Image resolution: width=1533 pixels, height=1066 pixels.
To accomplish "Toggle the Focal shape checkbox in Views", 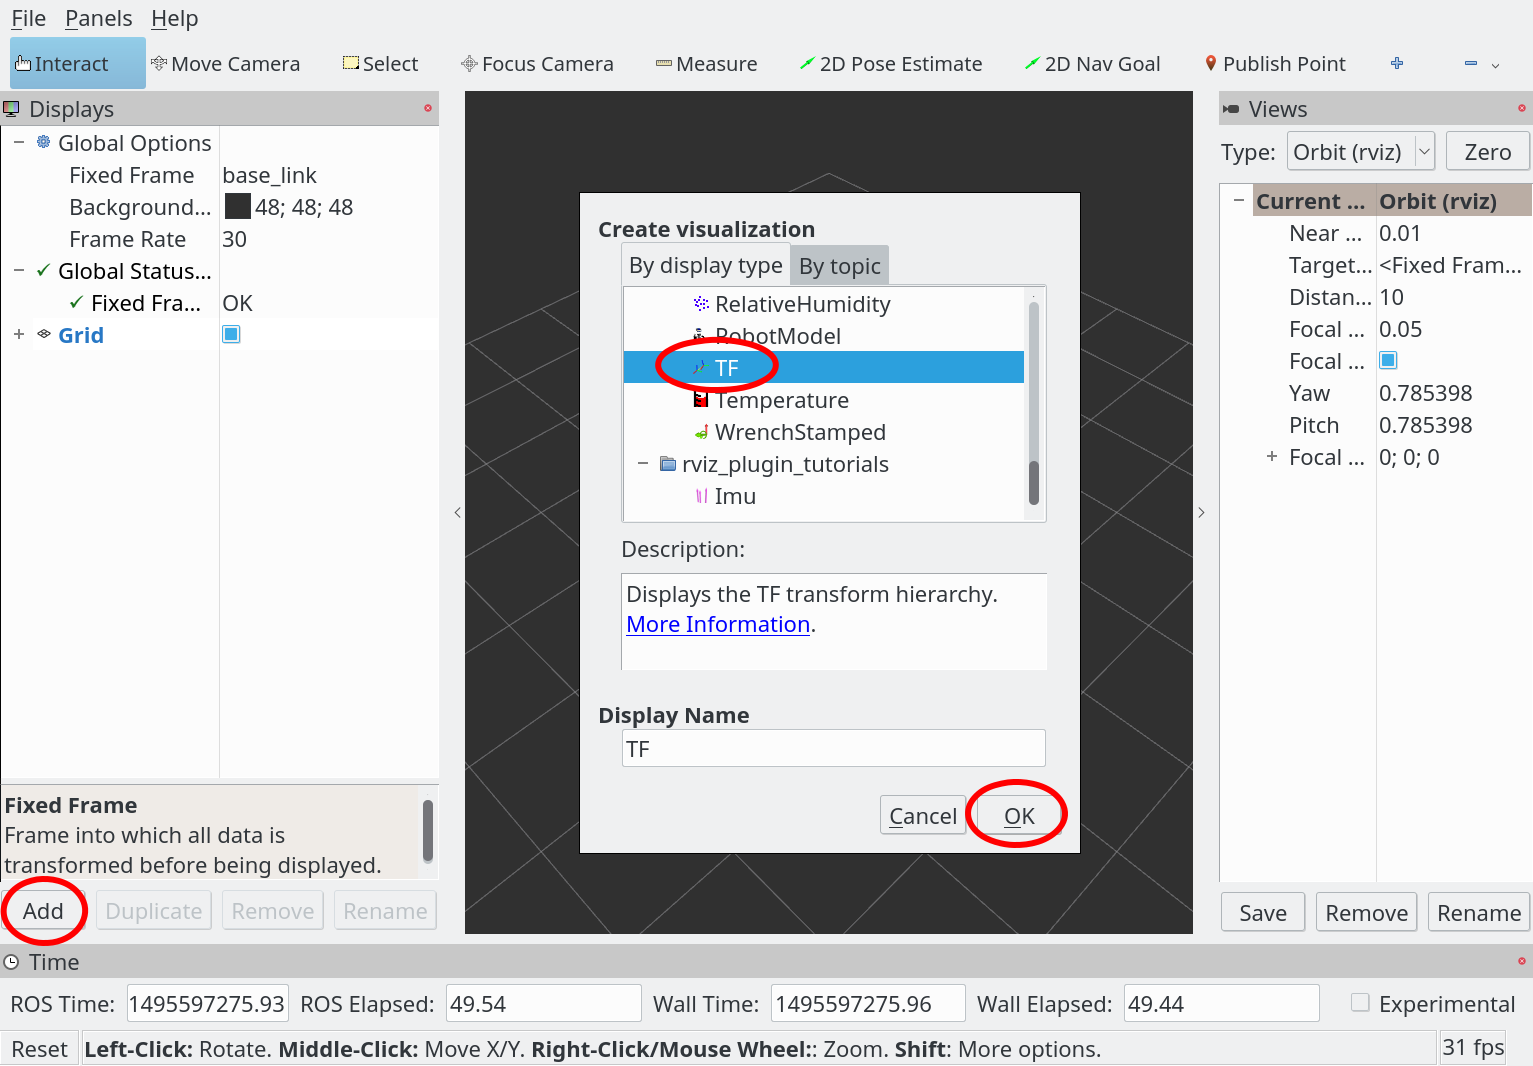I will click(1388, 360).
